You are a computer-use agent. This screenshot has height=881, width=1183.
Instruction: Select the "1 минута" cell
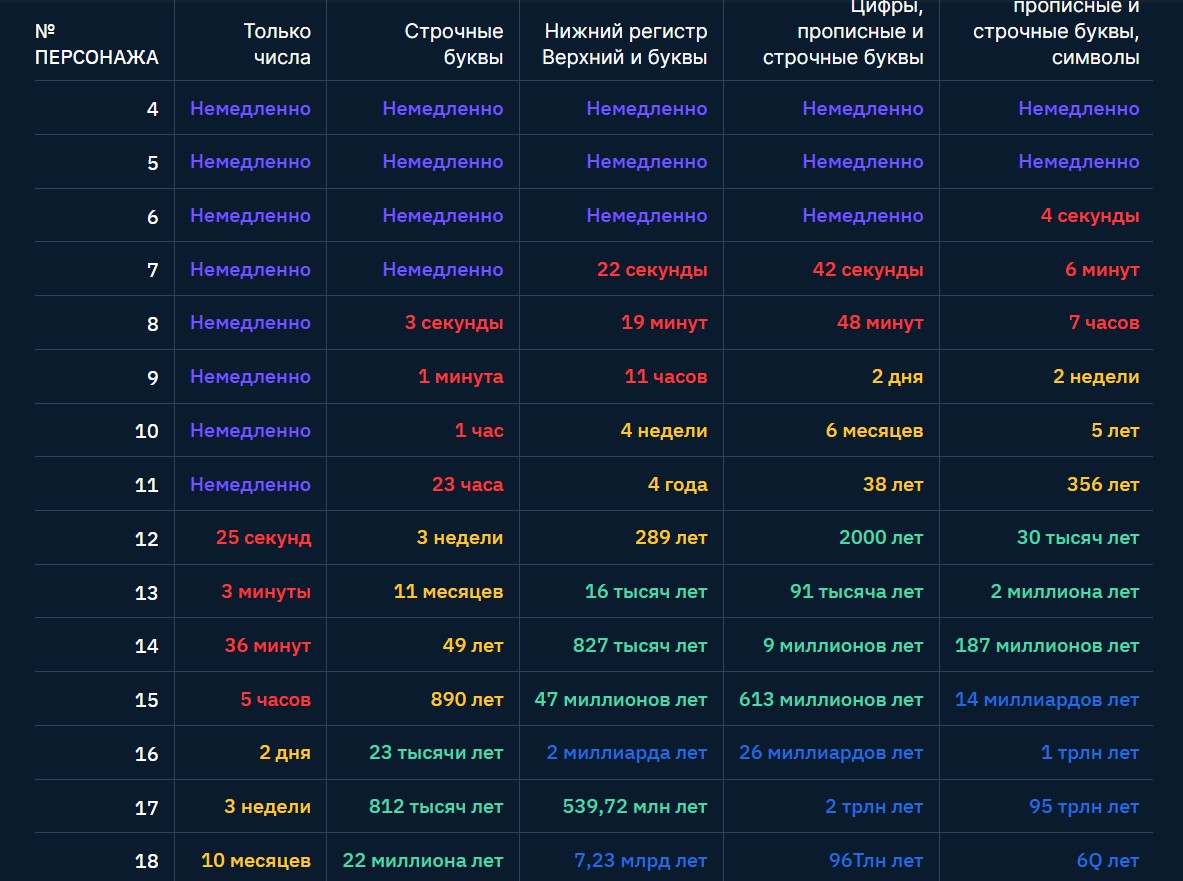click(x=460, y=377)
